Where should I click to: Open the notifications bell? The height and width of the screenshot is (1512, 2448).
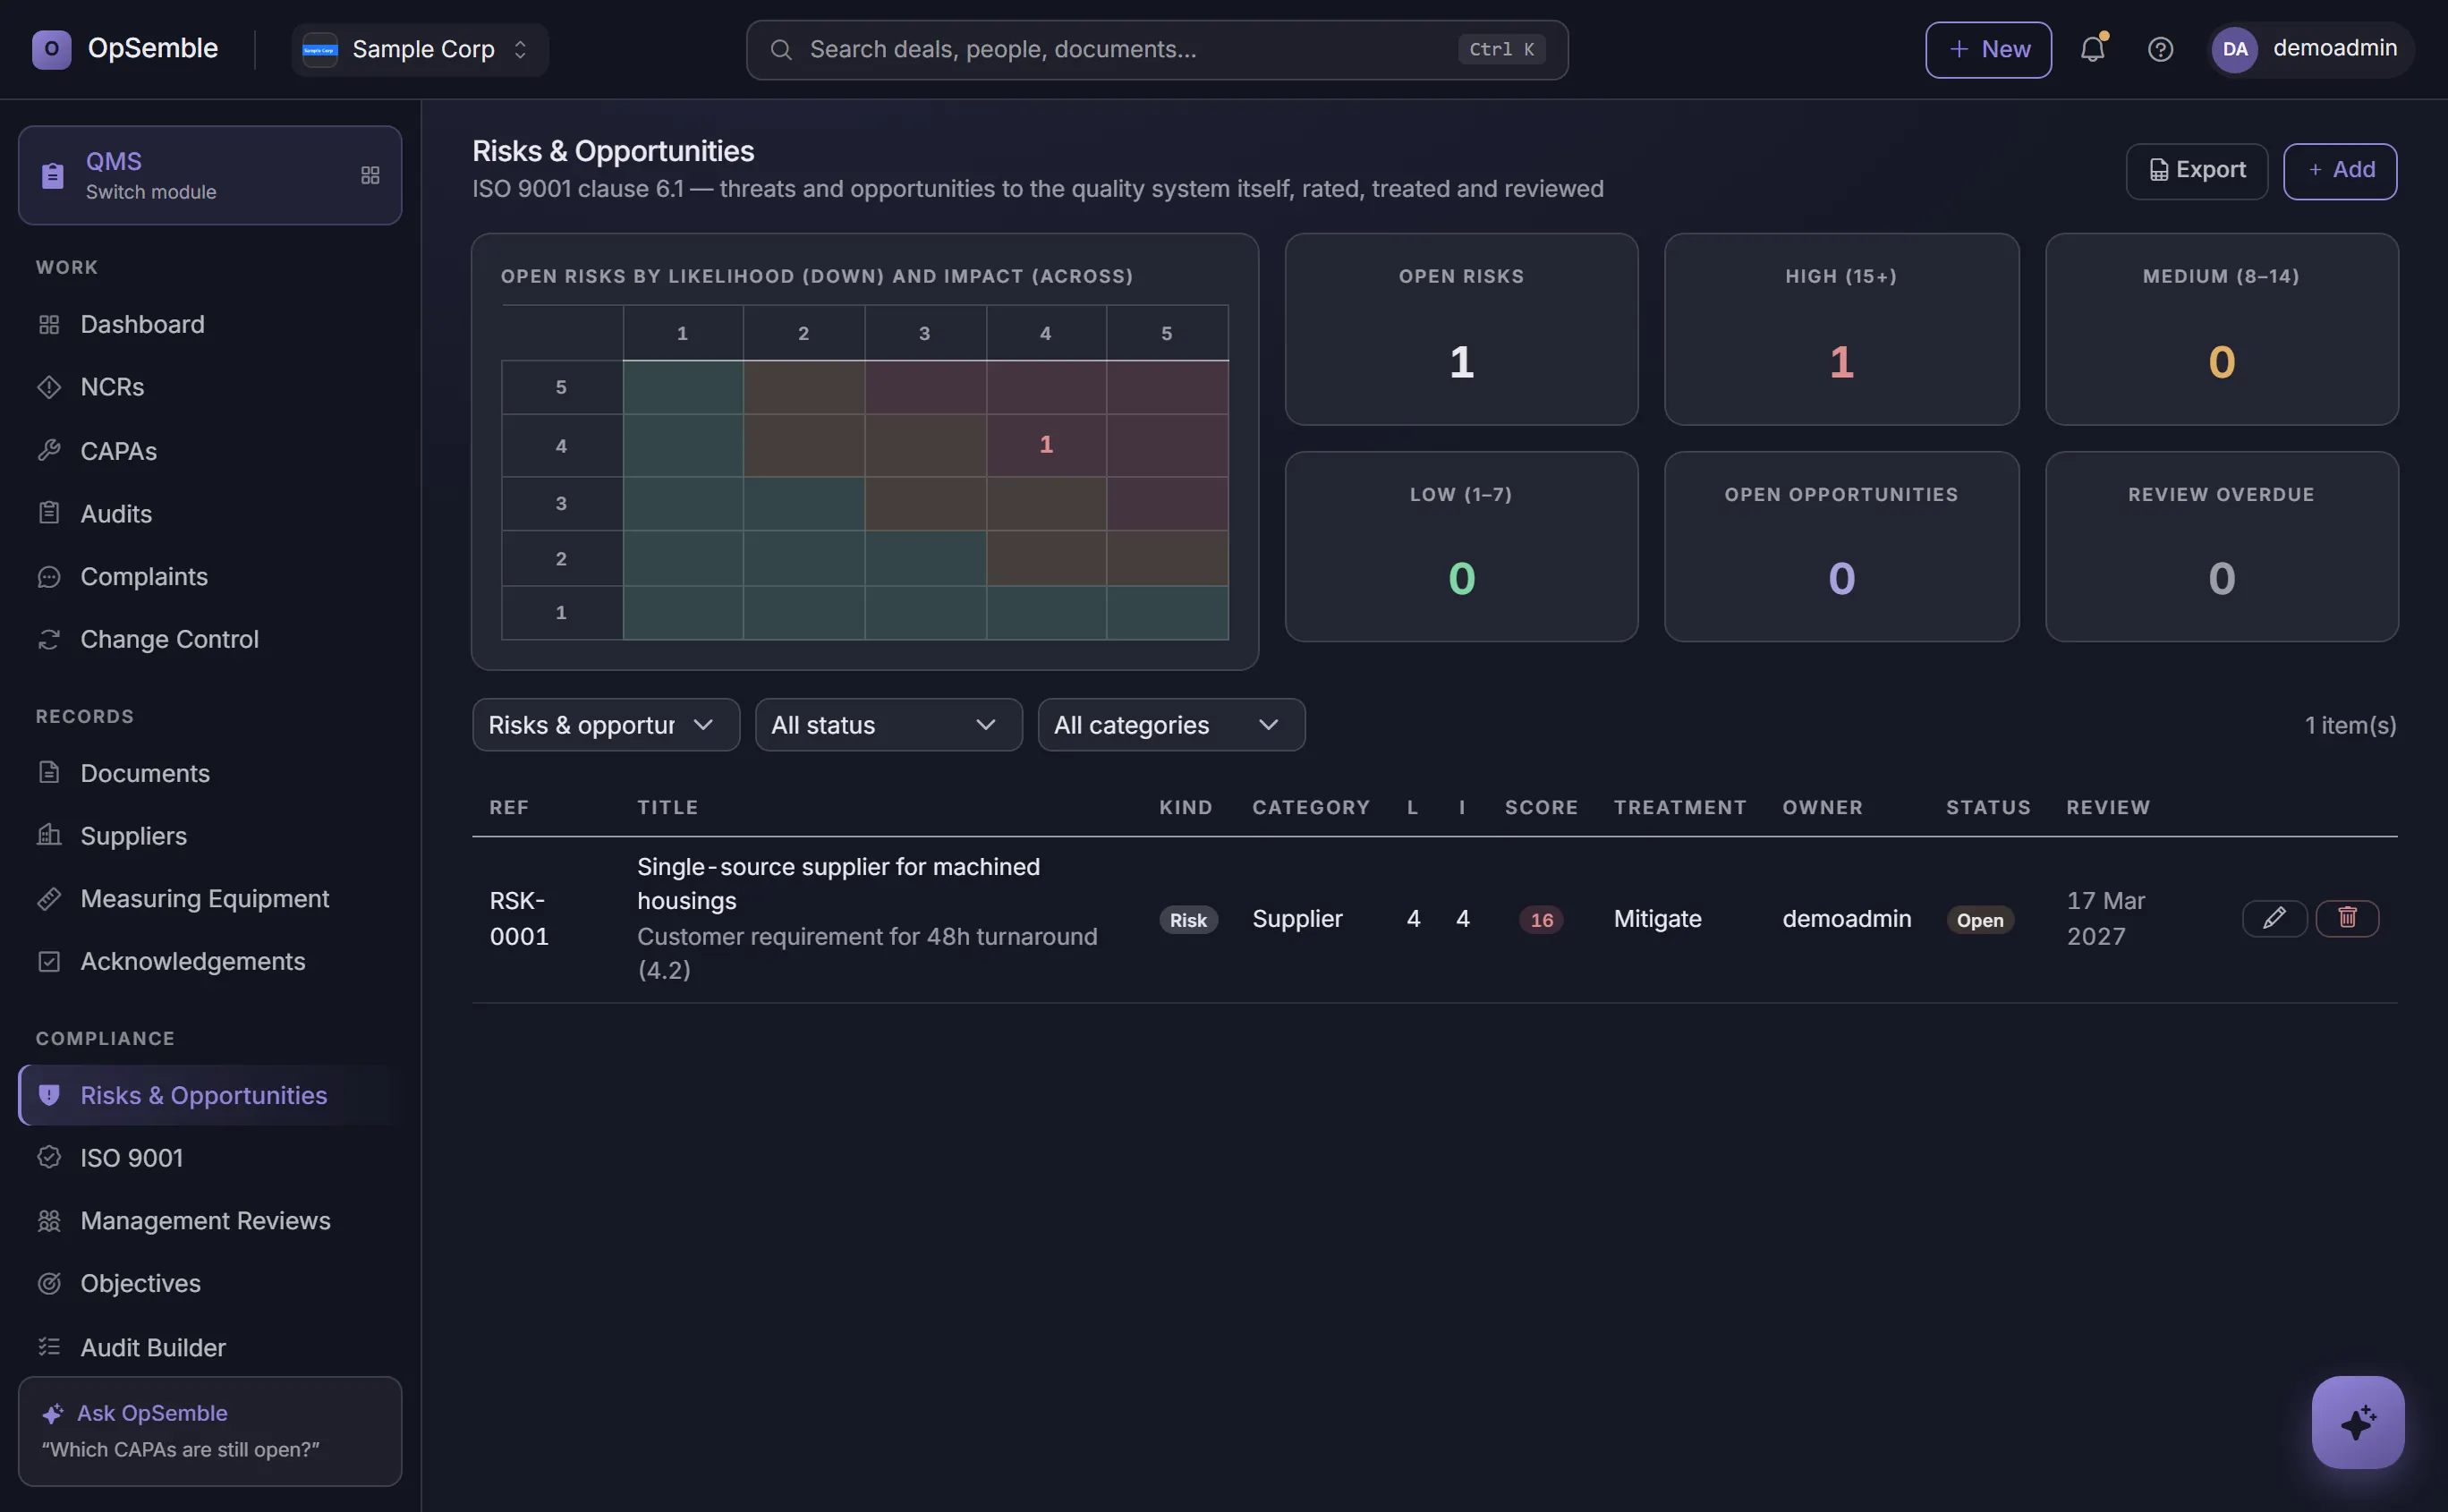pyautogui.click(x=2092, y=49)
